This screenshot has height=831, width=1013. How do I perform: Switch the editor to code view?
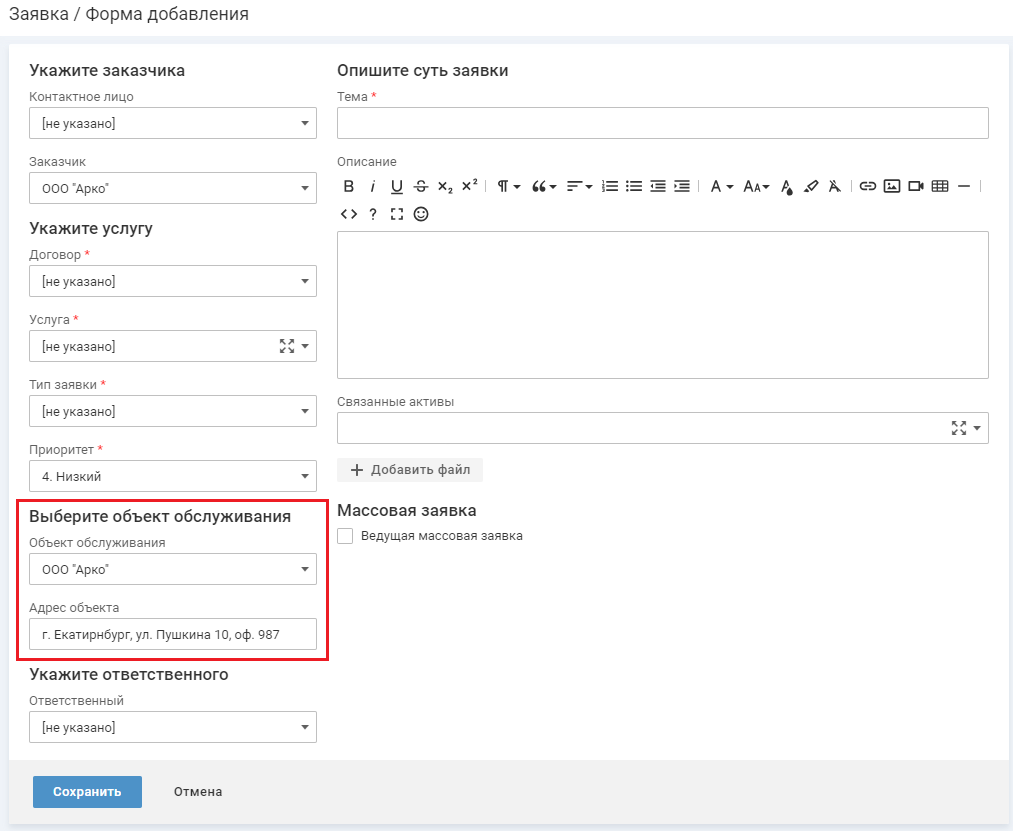point(348,214)
